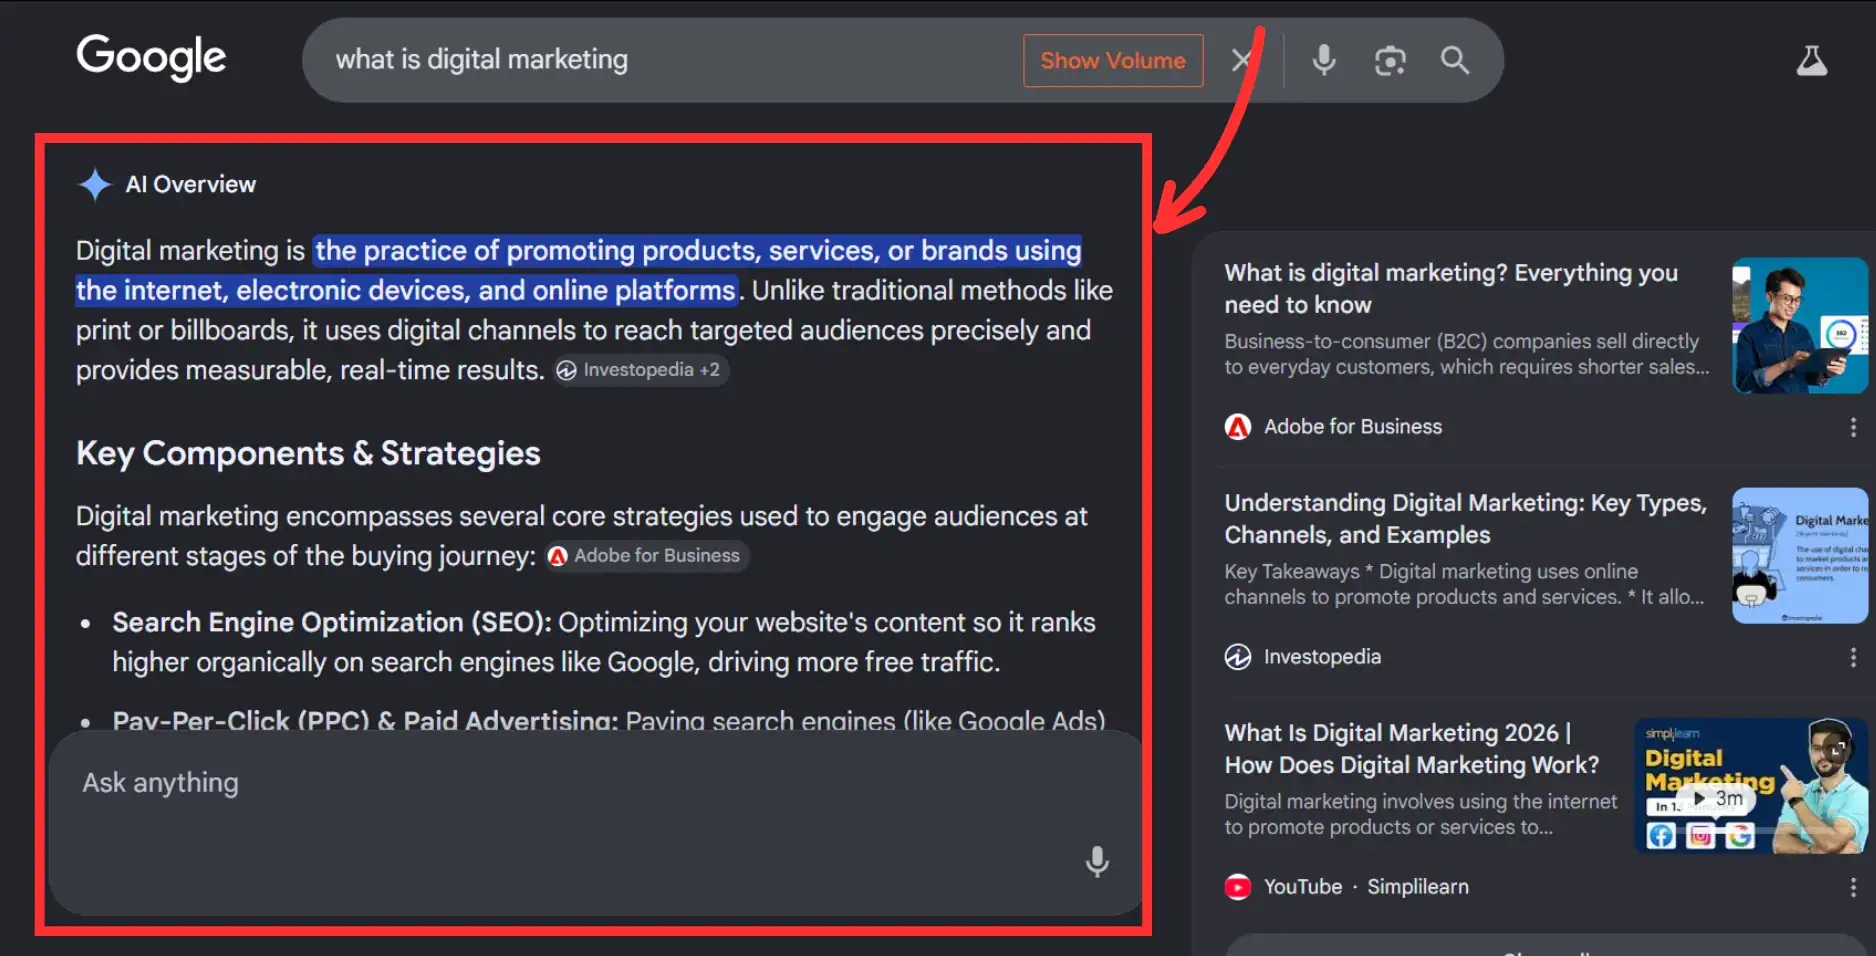The image size is (1876, 956).
Task: Open 'What is digital marketing? Everything you need to know'
Action: click(x=1451, y=288)
